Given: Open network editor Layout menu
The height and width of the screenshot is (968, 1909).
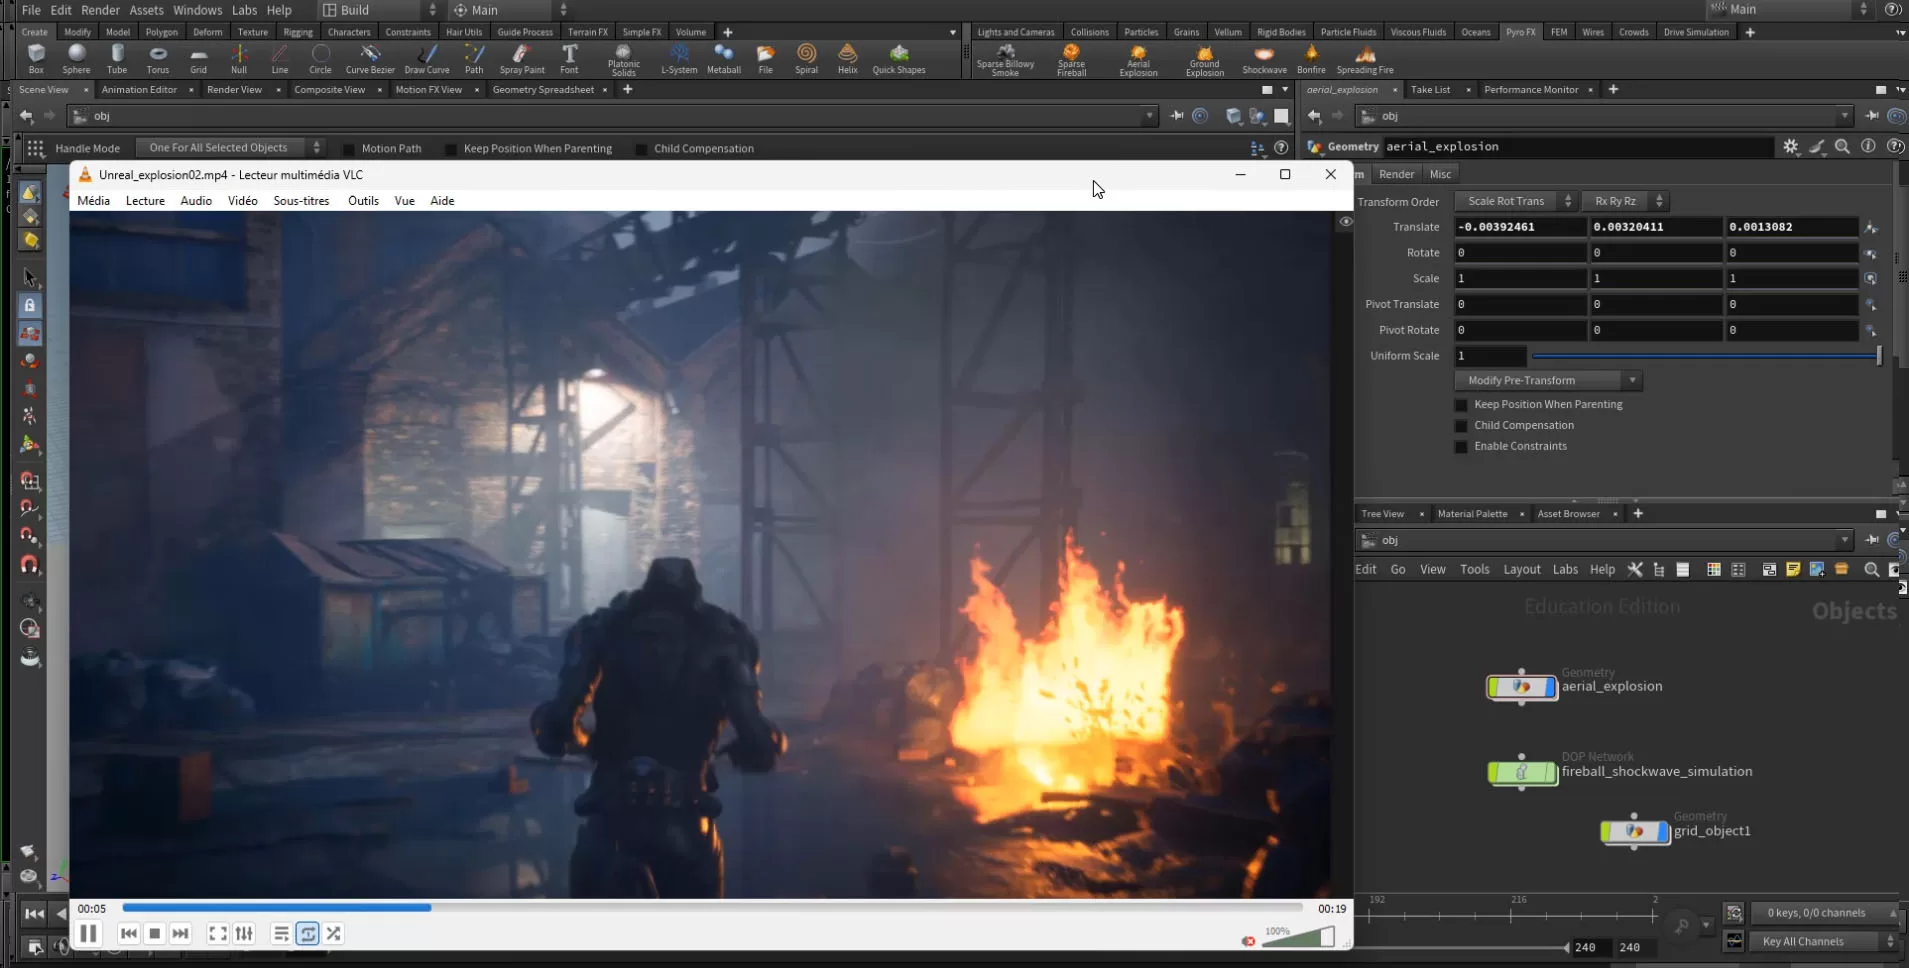Looking at the screenshot, I should pyautogui.click(x=1521, y=569).
